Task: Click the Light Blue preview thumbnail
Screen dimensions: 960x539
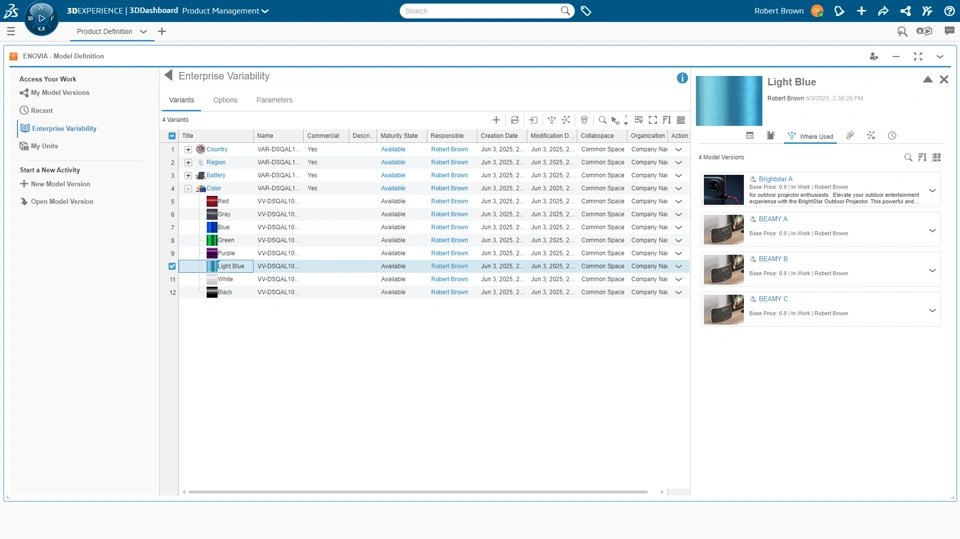Action: (x=729, y=100)
